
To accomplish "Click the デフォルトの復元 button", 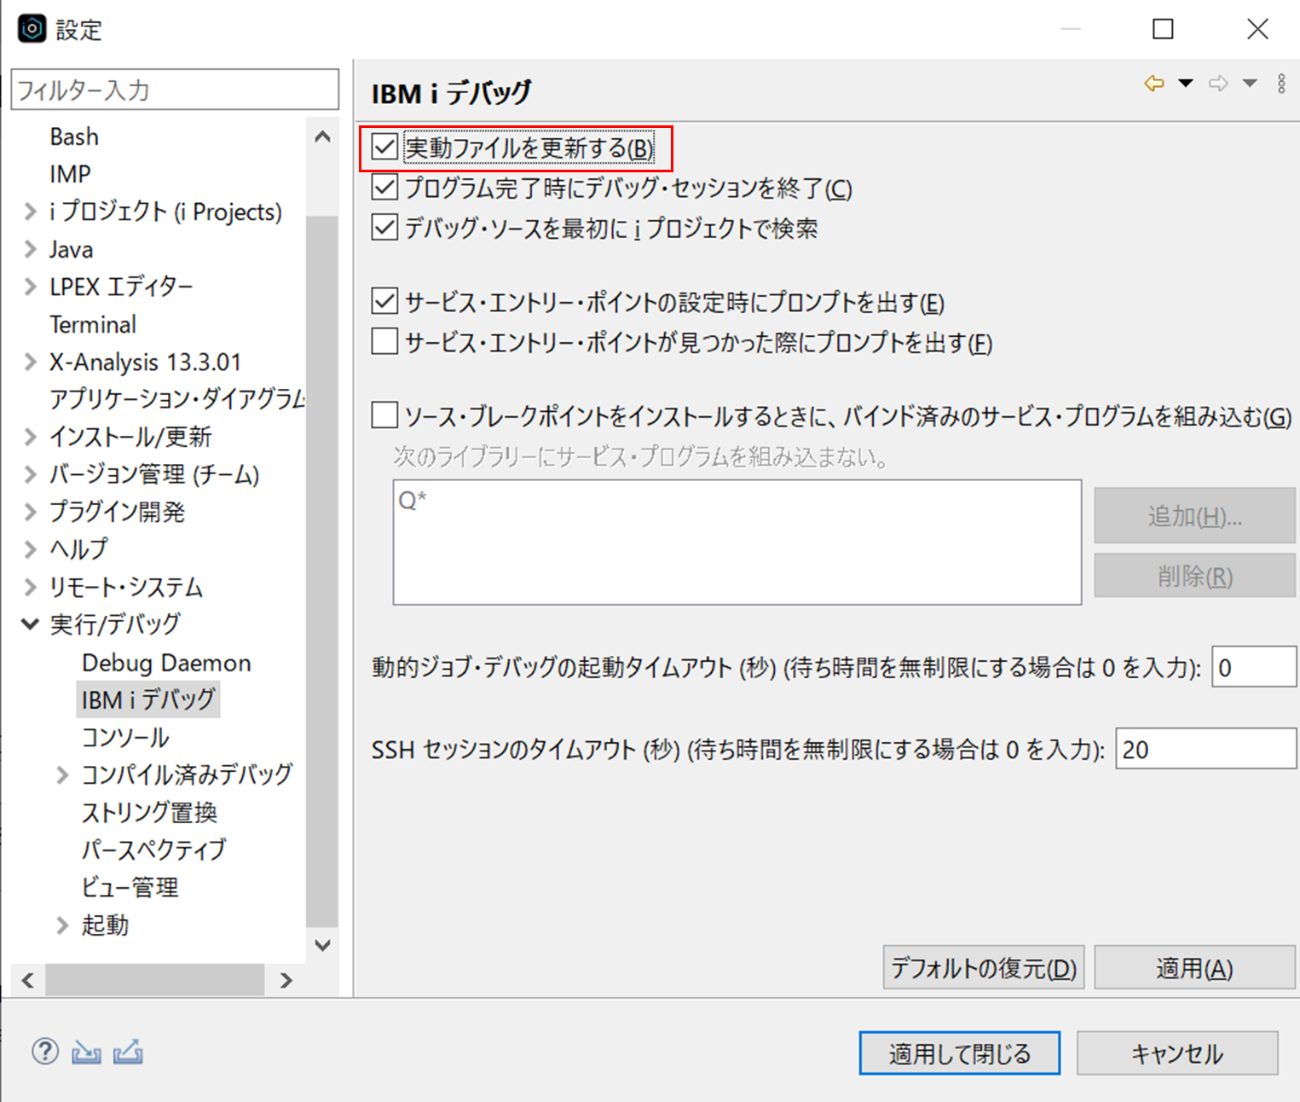I will pyautogui.click(x=984, y=968).
